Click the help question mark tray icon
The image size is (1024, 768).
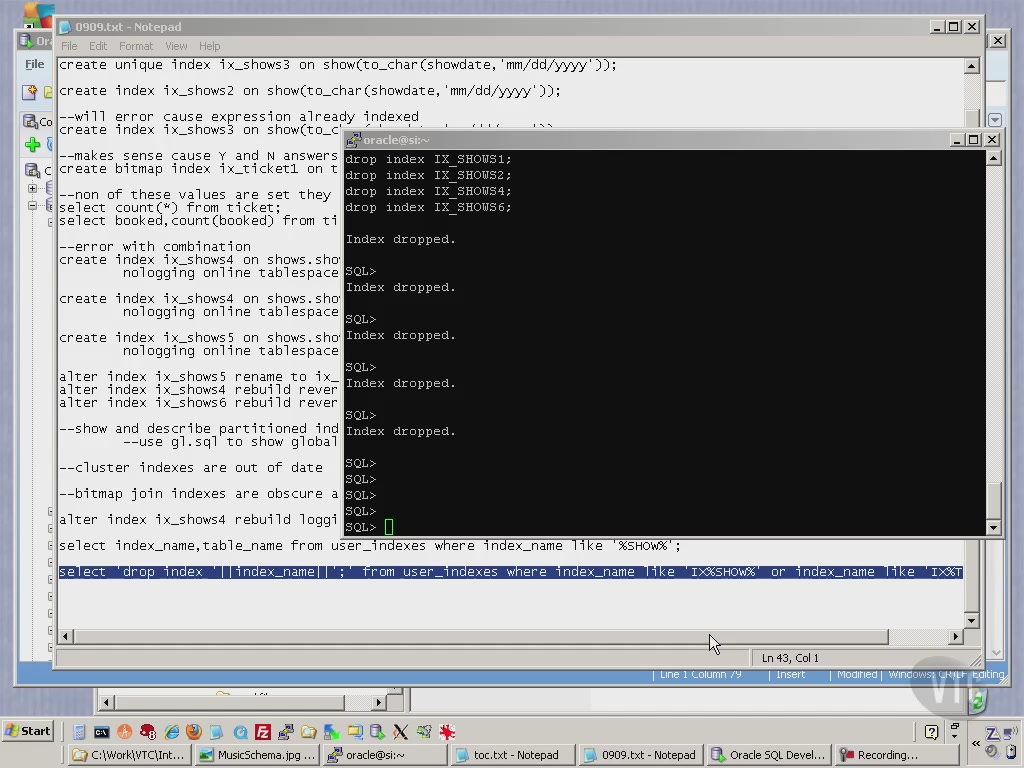click(x=931, y=732)
